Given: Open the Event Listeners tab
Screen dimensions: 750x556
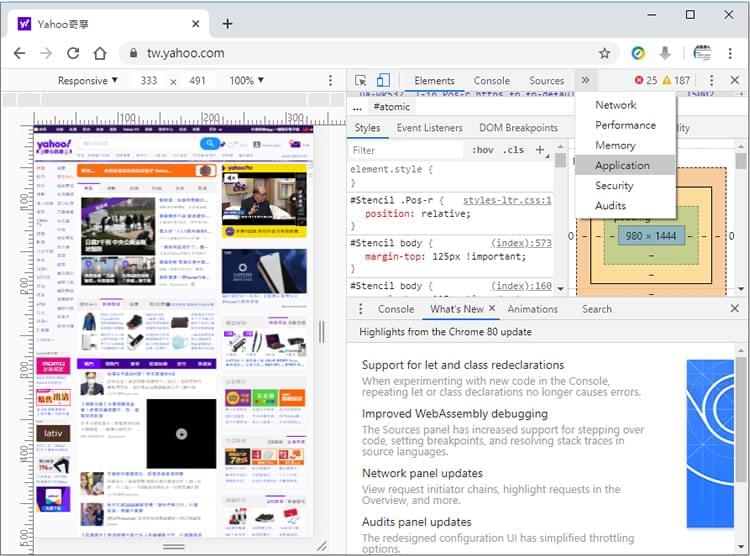Looking at the screenshot, I should point(430,128).
